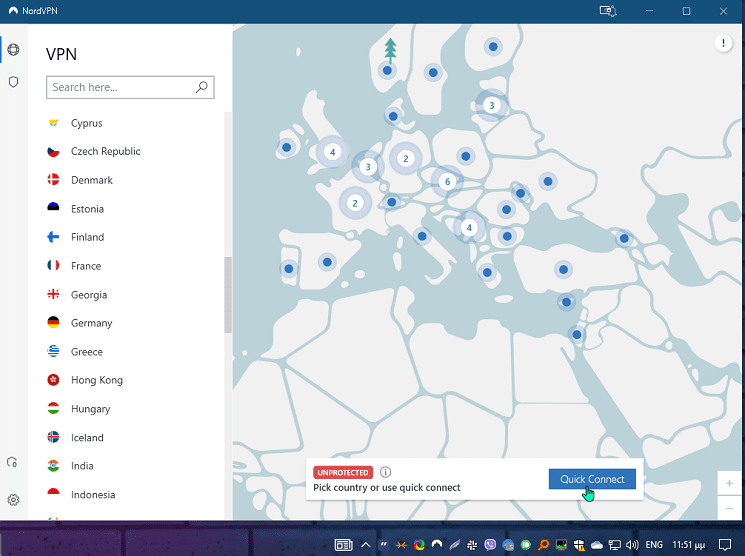Show hidden icons in system tray
Viewport: 745px width, 556px height.
[365, 545]
